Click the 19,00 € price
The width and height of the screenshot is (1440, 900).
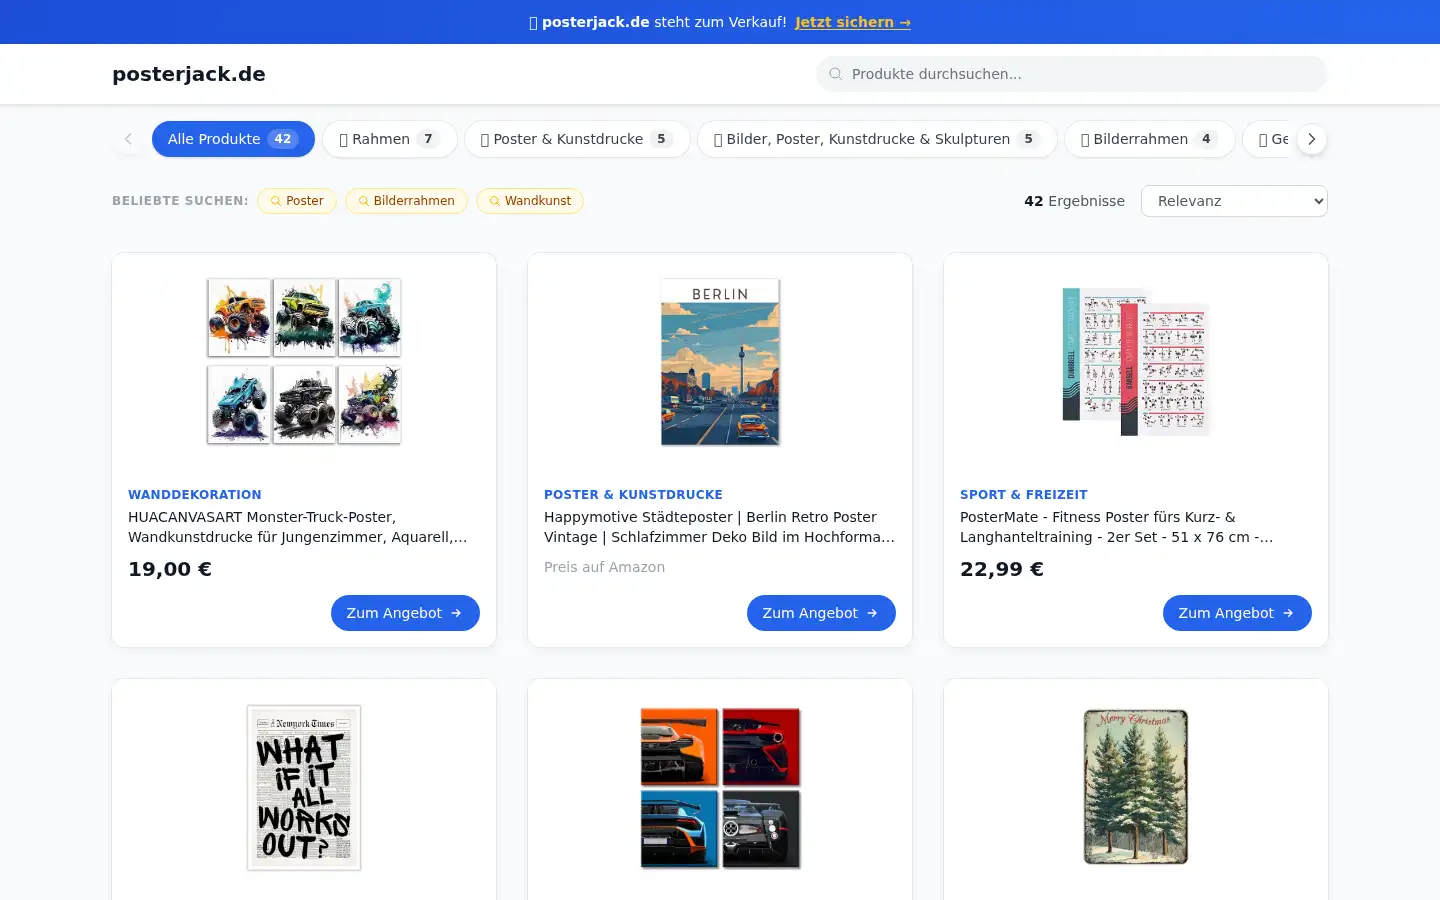click(170, 569)
